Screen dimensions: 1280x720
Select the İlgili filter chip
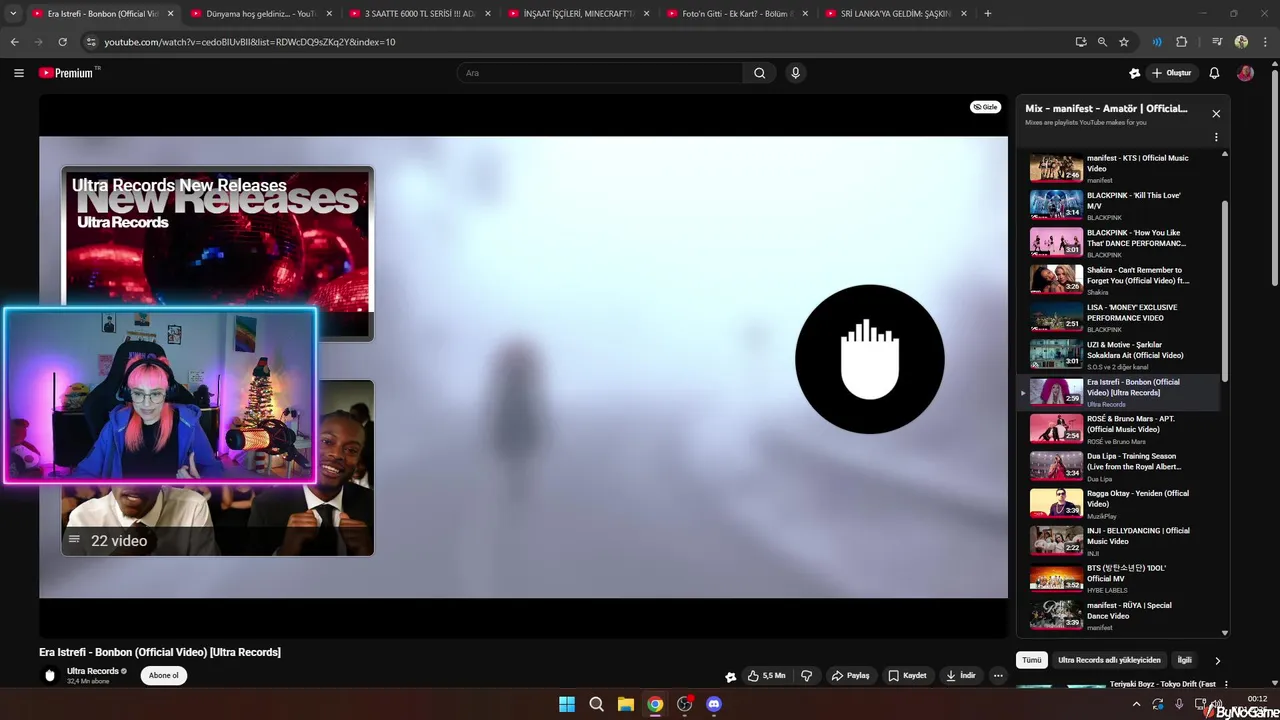click(1184, 660)
